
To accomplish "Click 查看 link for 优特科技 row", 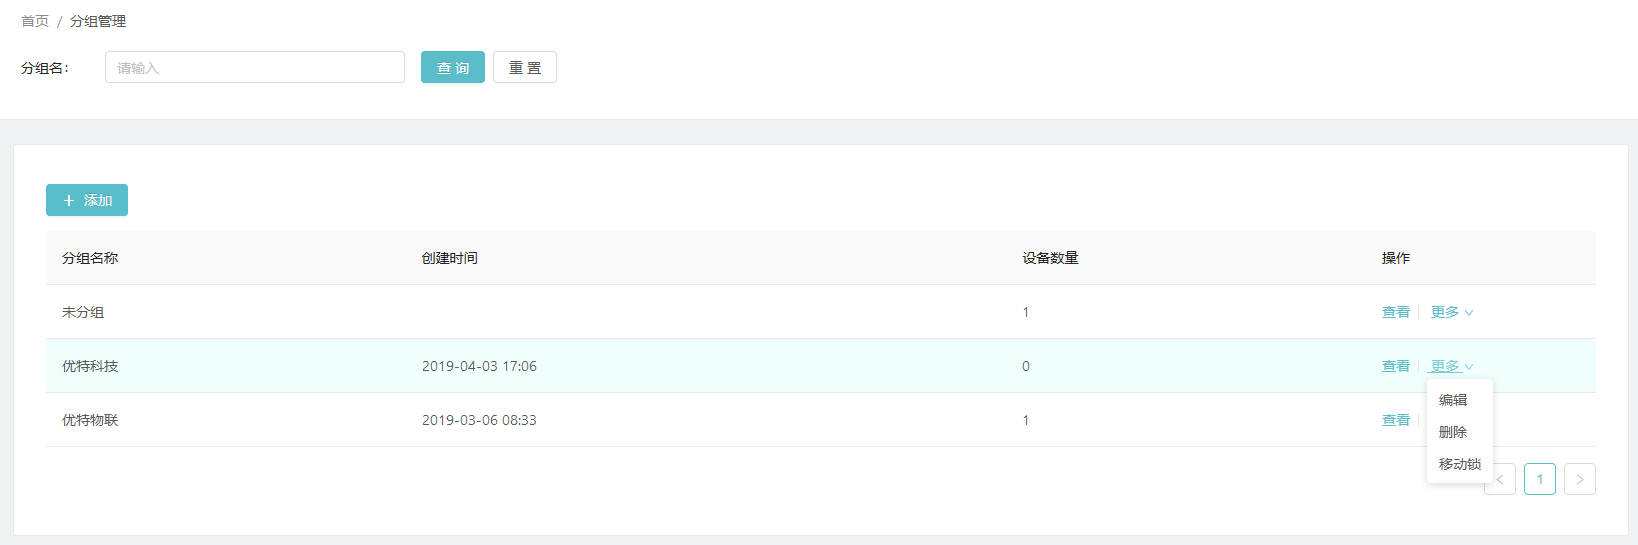I will click(1396, 366).
